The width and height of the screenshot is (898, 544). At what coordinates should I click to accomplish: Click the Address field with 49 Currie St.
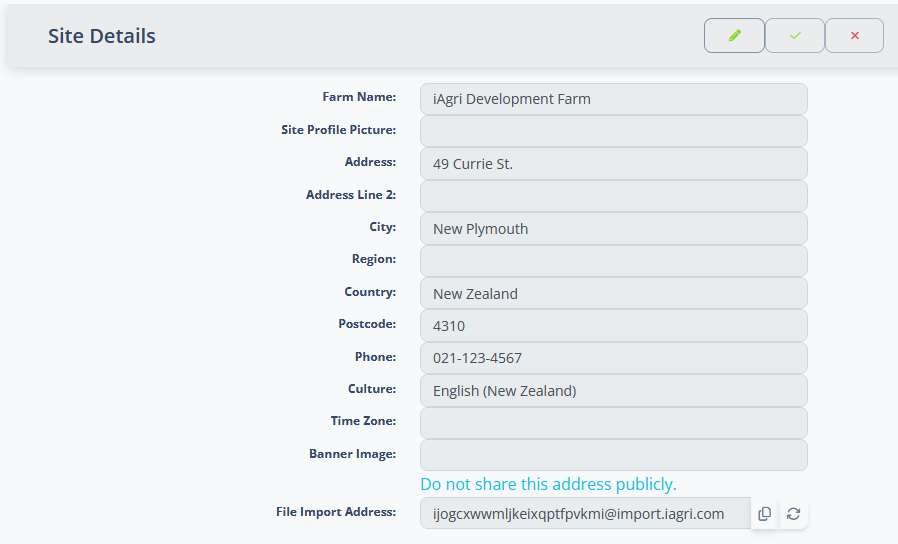[x=613, y=164]
